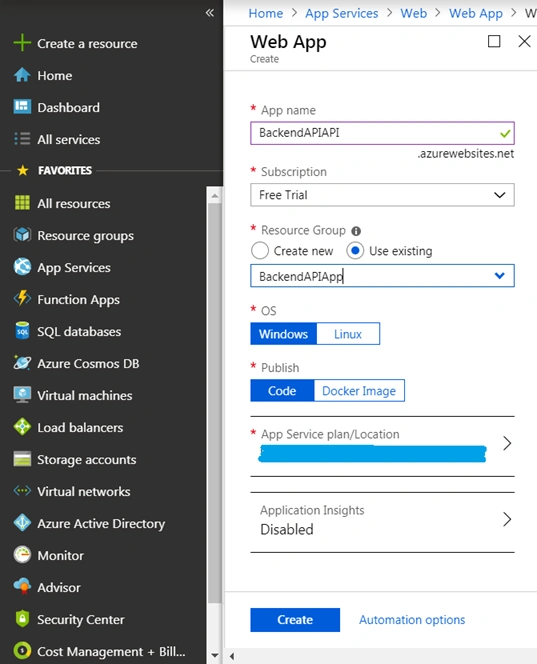This screenshot has width=537, height=664.
Task: Click the Security Center shield icon
Action: pyautogui.click(x=22, y=619)
